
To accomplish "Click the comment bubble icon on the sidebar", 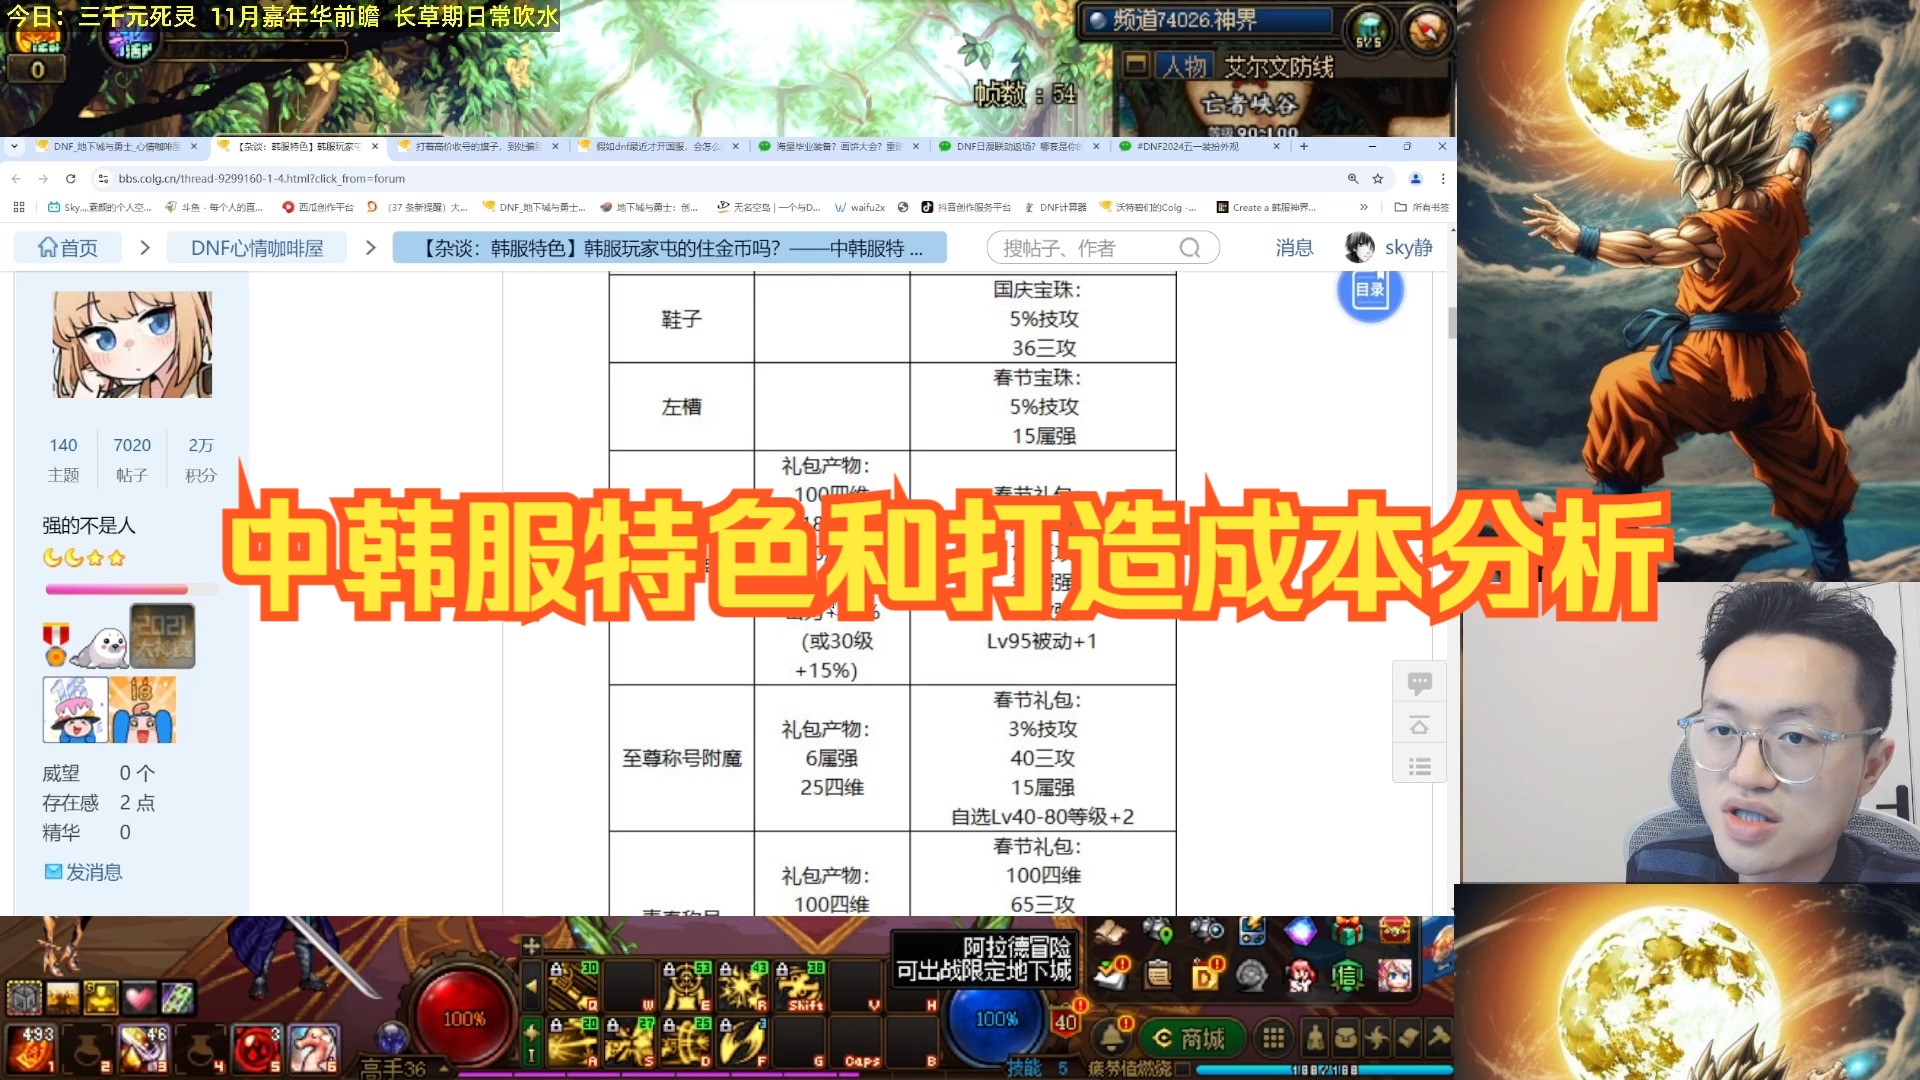I will [x=1419, y=683].
